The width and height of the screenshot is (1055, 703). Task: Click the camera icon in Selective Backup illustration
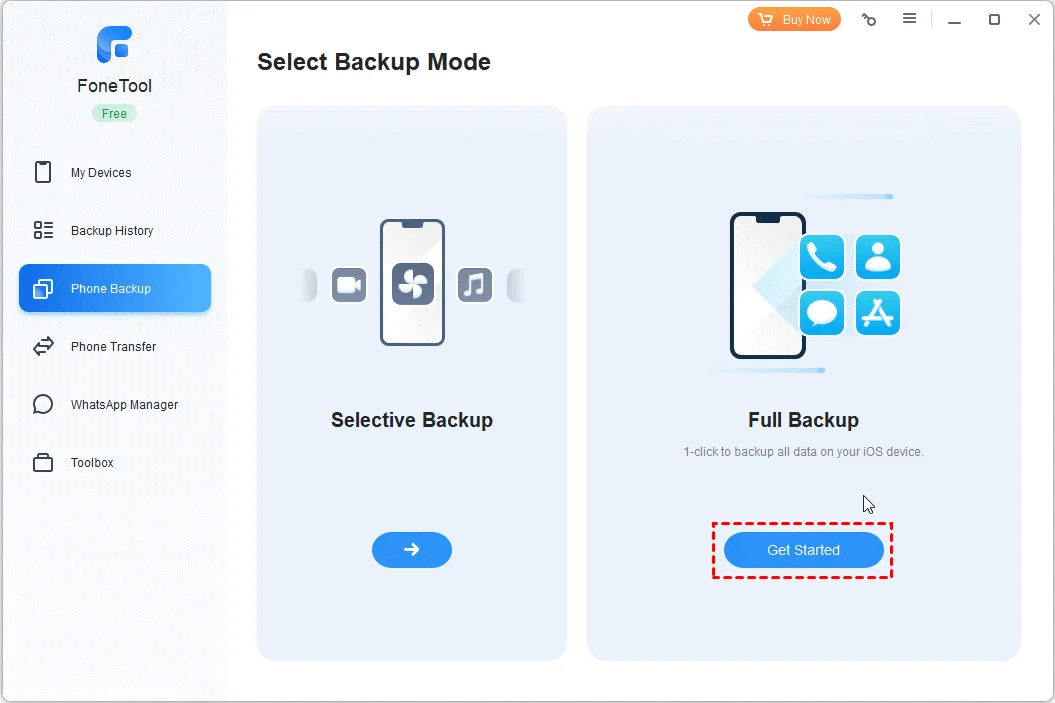click(349, 285)
